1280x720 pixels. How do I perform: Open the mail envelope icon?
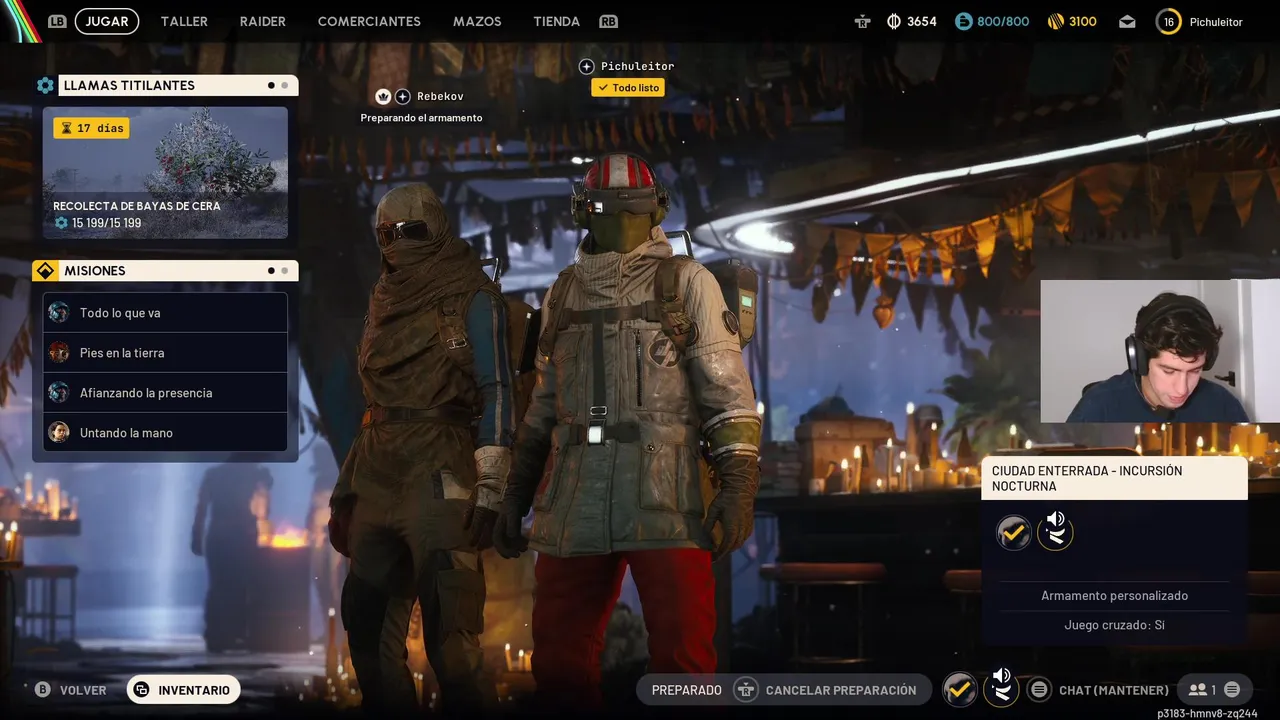1127,21
